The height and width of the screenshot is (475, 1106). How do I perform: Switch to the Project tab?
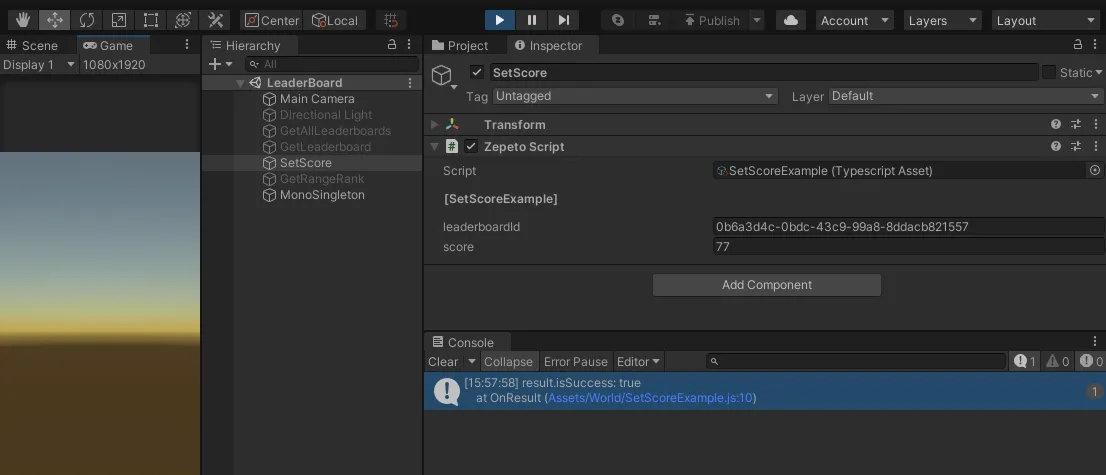click(x=460, y=45)
